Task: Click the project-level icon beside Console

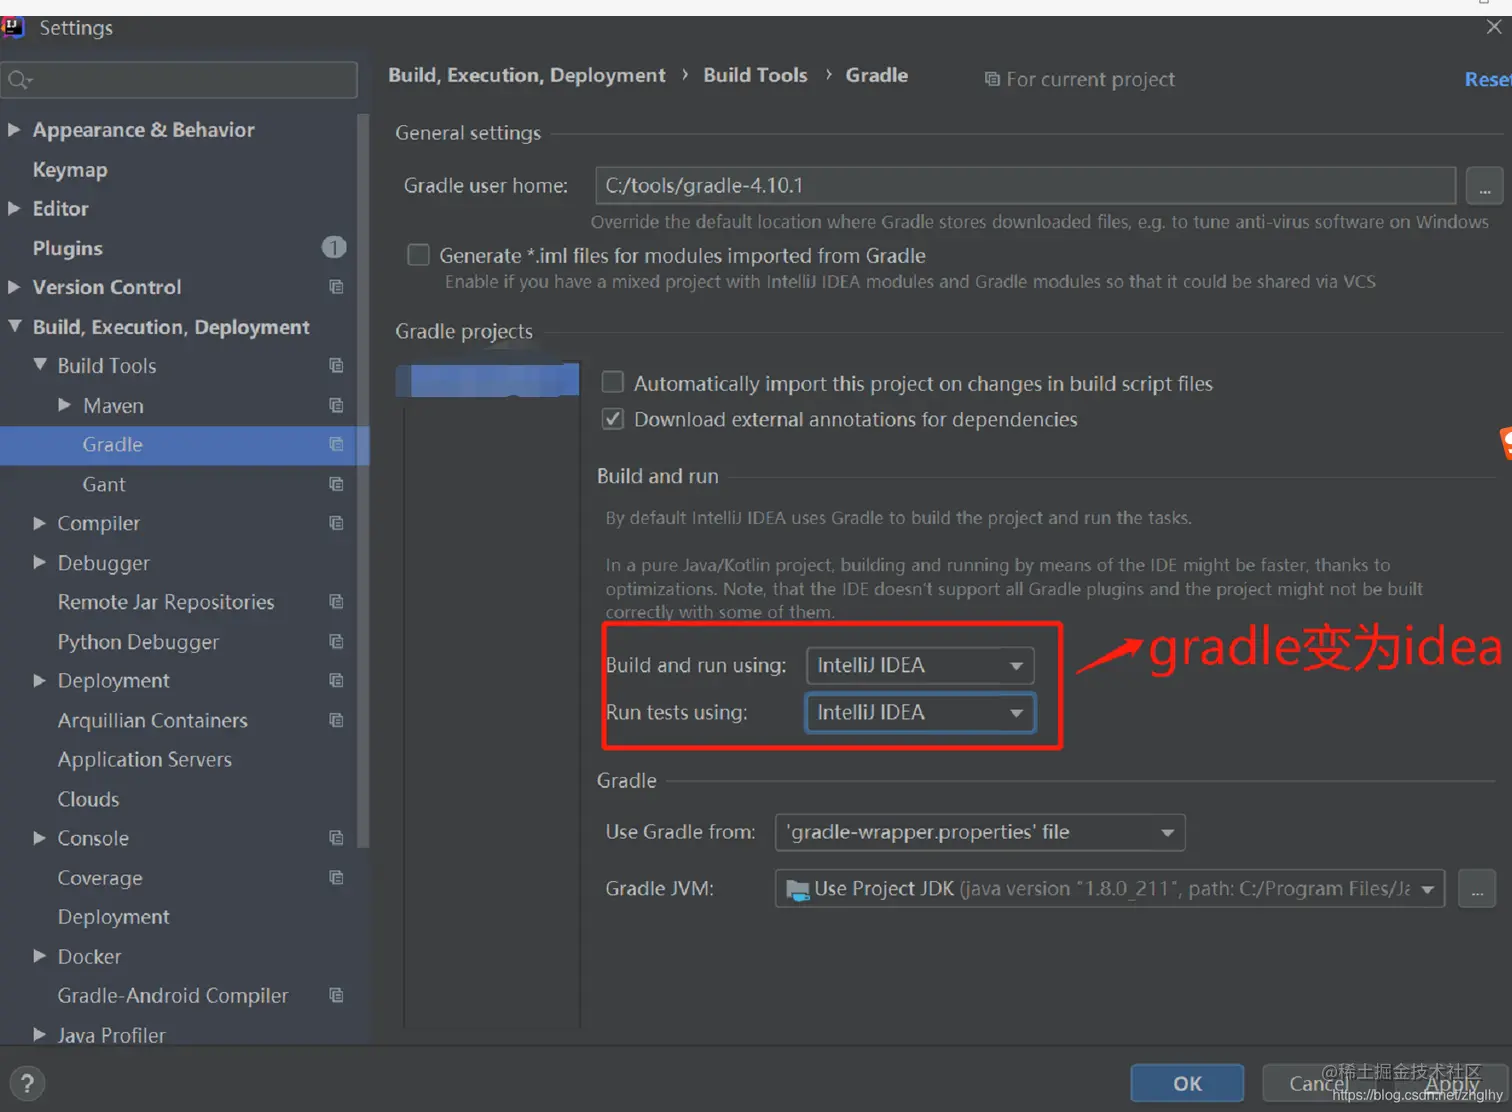Action: coord(336,838)
